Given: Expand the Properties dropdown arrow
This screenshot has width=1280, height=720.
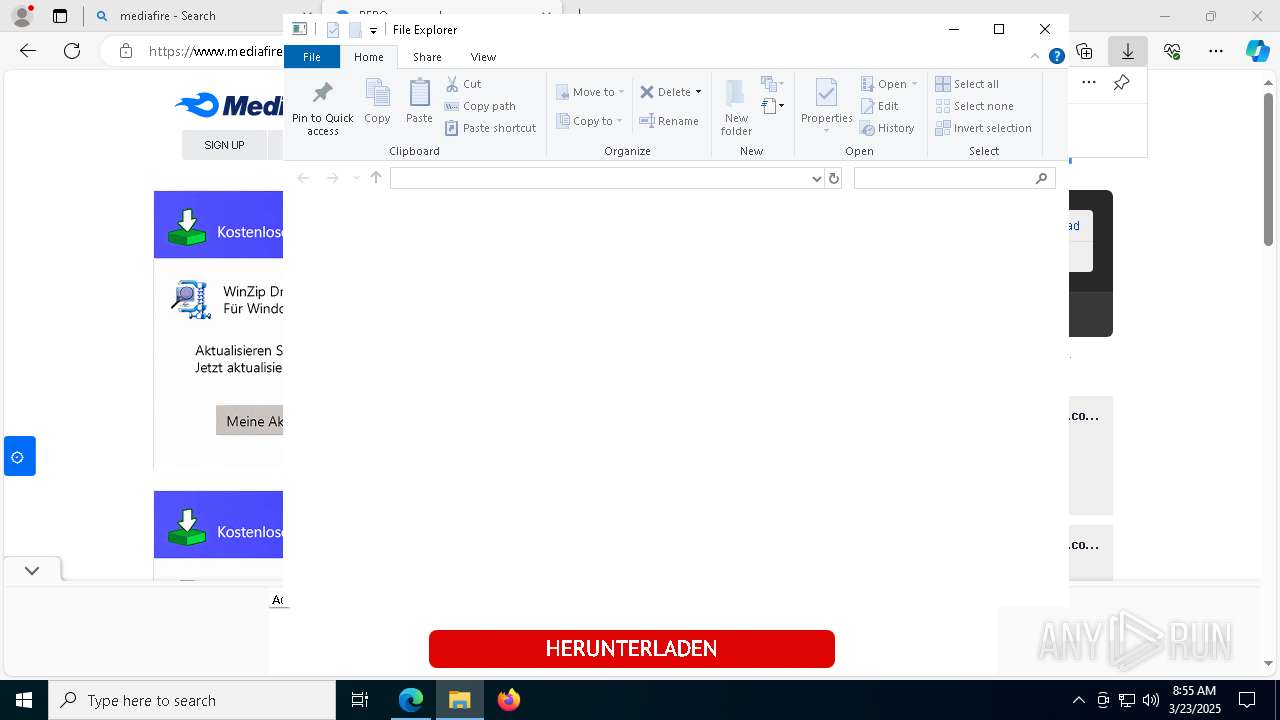Looking at the screenshot, I should pyautogui.click(x=826, y=131).
